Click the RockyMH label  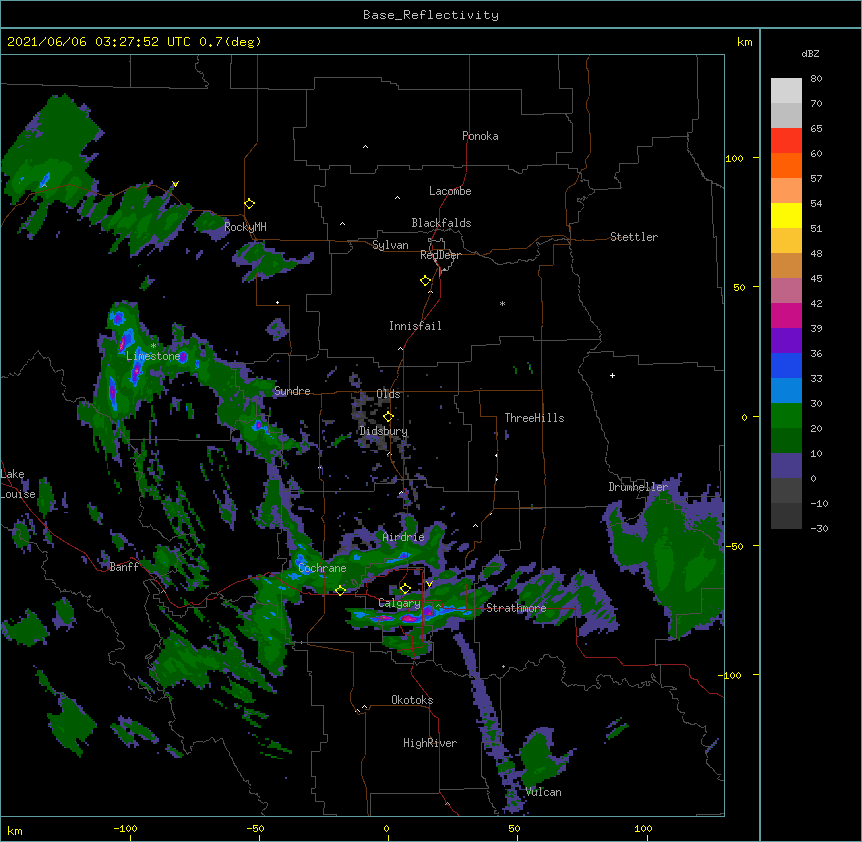click(245, 227)
